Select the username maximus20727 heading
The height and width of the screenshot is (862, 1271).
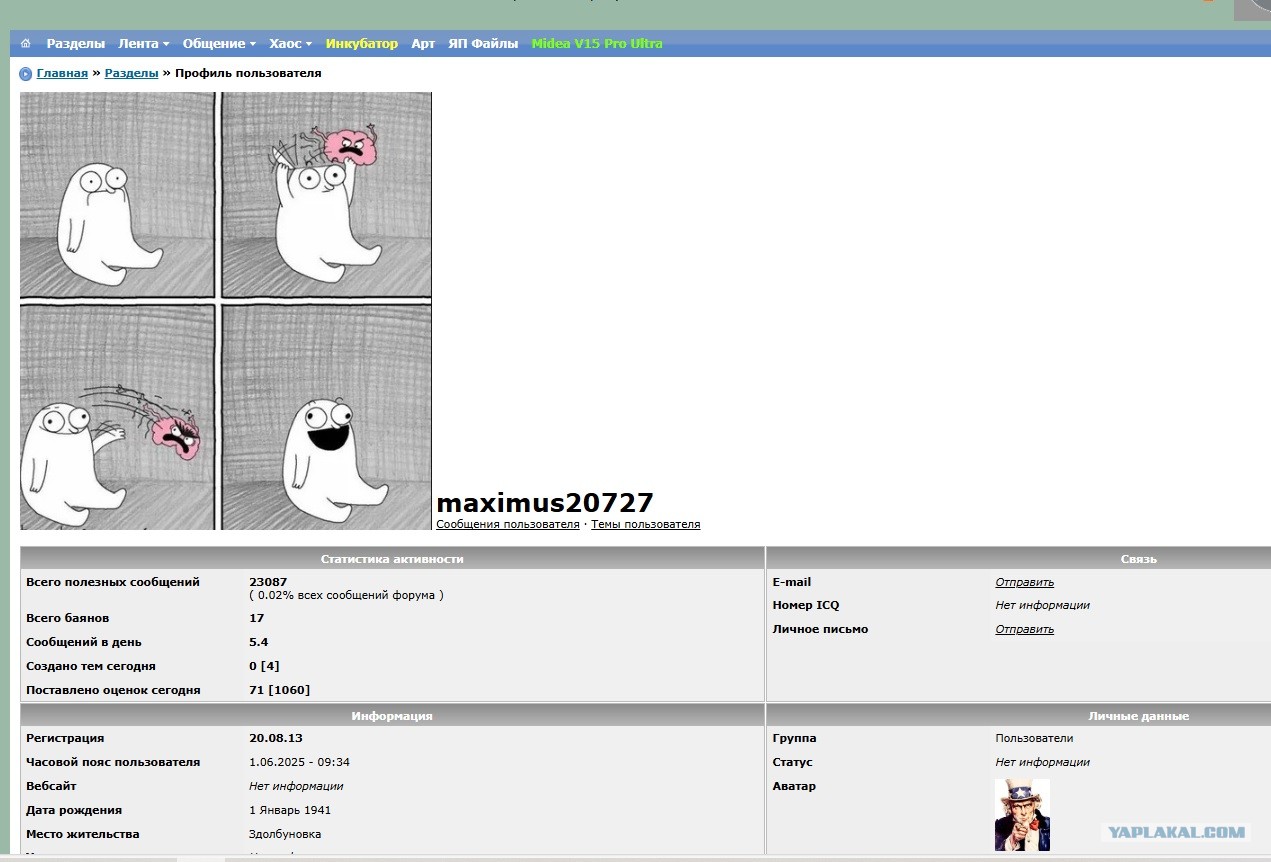(x=545, y=503)
